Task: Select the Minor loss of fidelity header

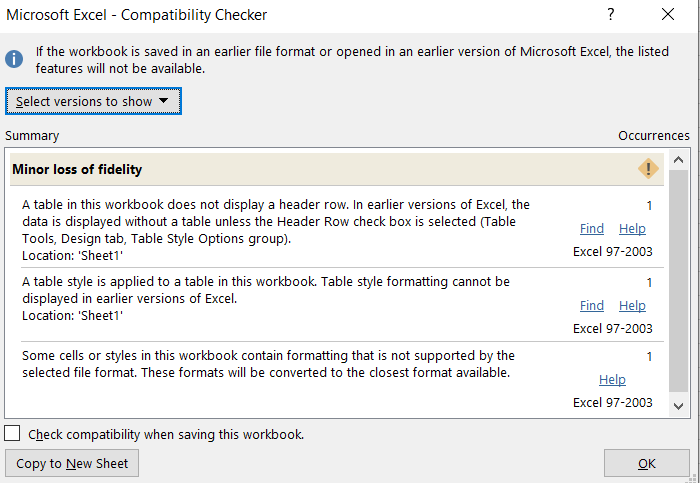Action: (x=337, y=169)
